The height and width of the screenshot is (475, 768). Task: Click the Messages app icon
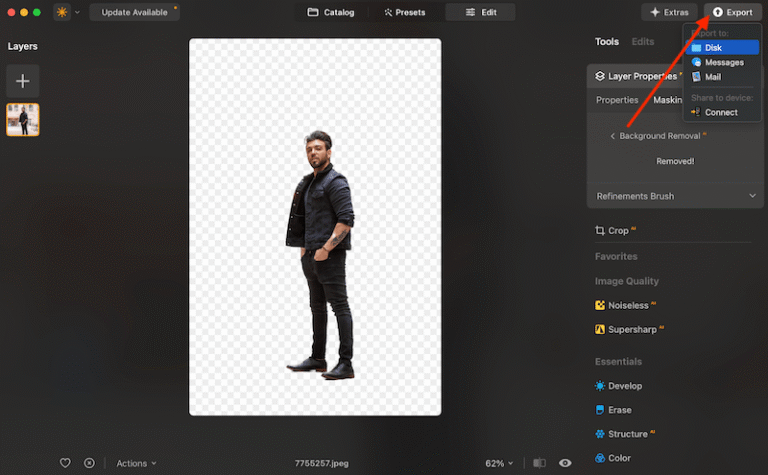(x=696, y=62)
